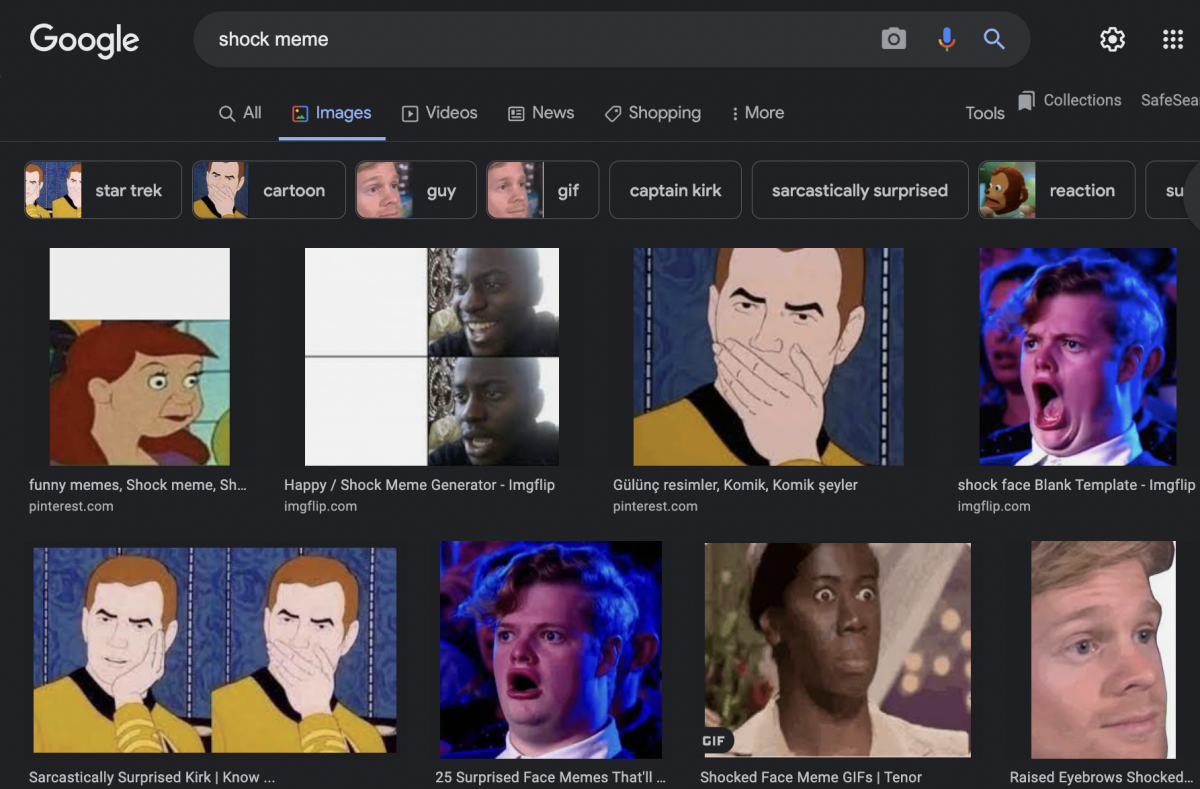Open the Tools filter options
Viewport: 1200px width, 789px height.
click(x=984, y=113)
